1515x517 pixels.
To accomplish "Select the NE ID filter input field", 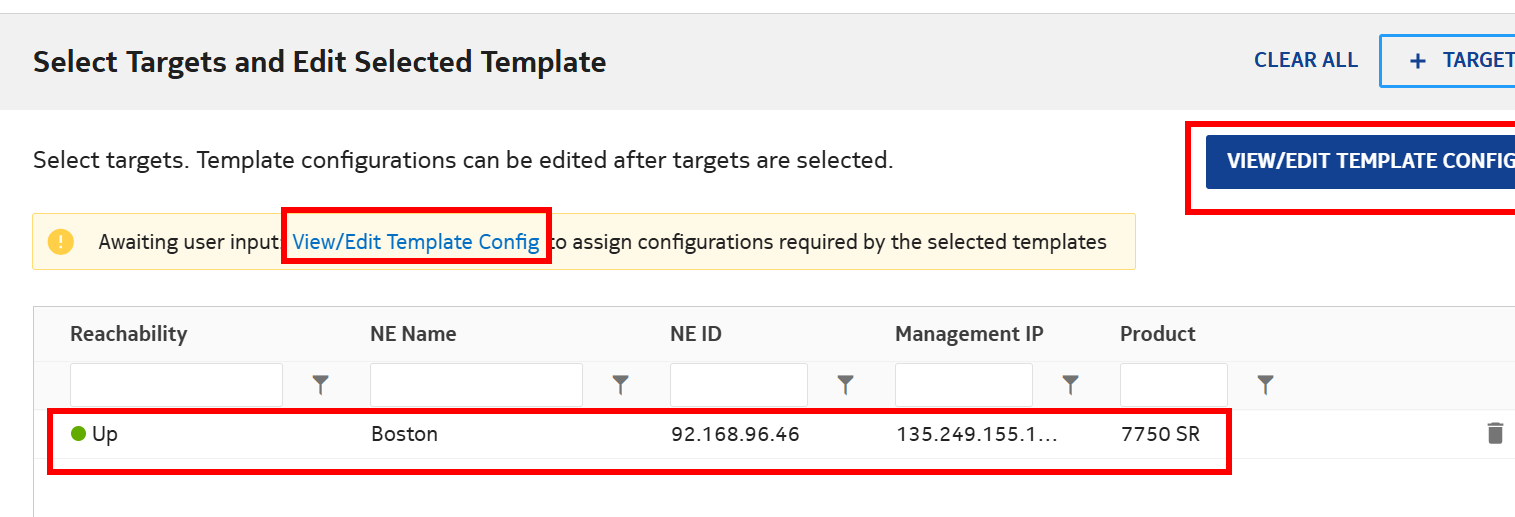I will click(738, 385).
